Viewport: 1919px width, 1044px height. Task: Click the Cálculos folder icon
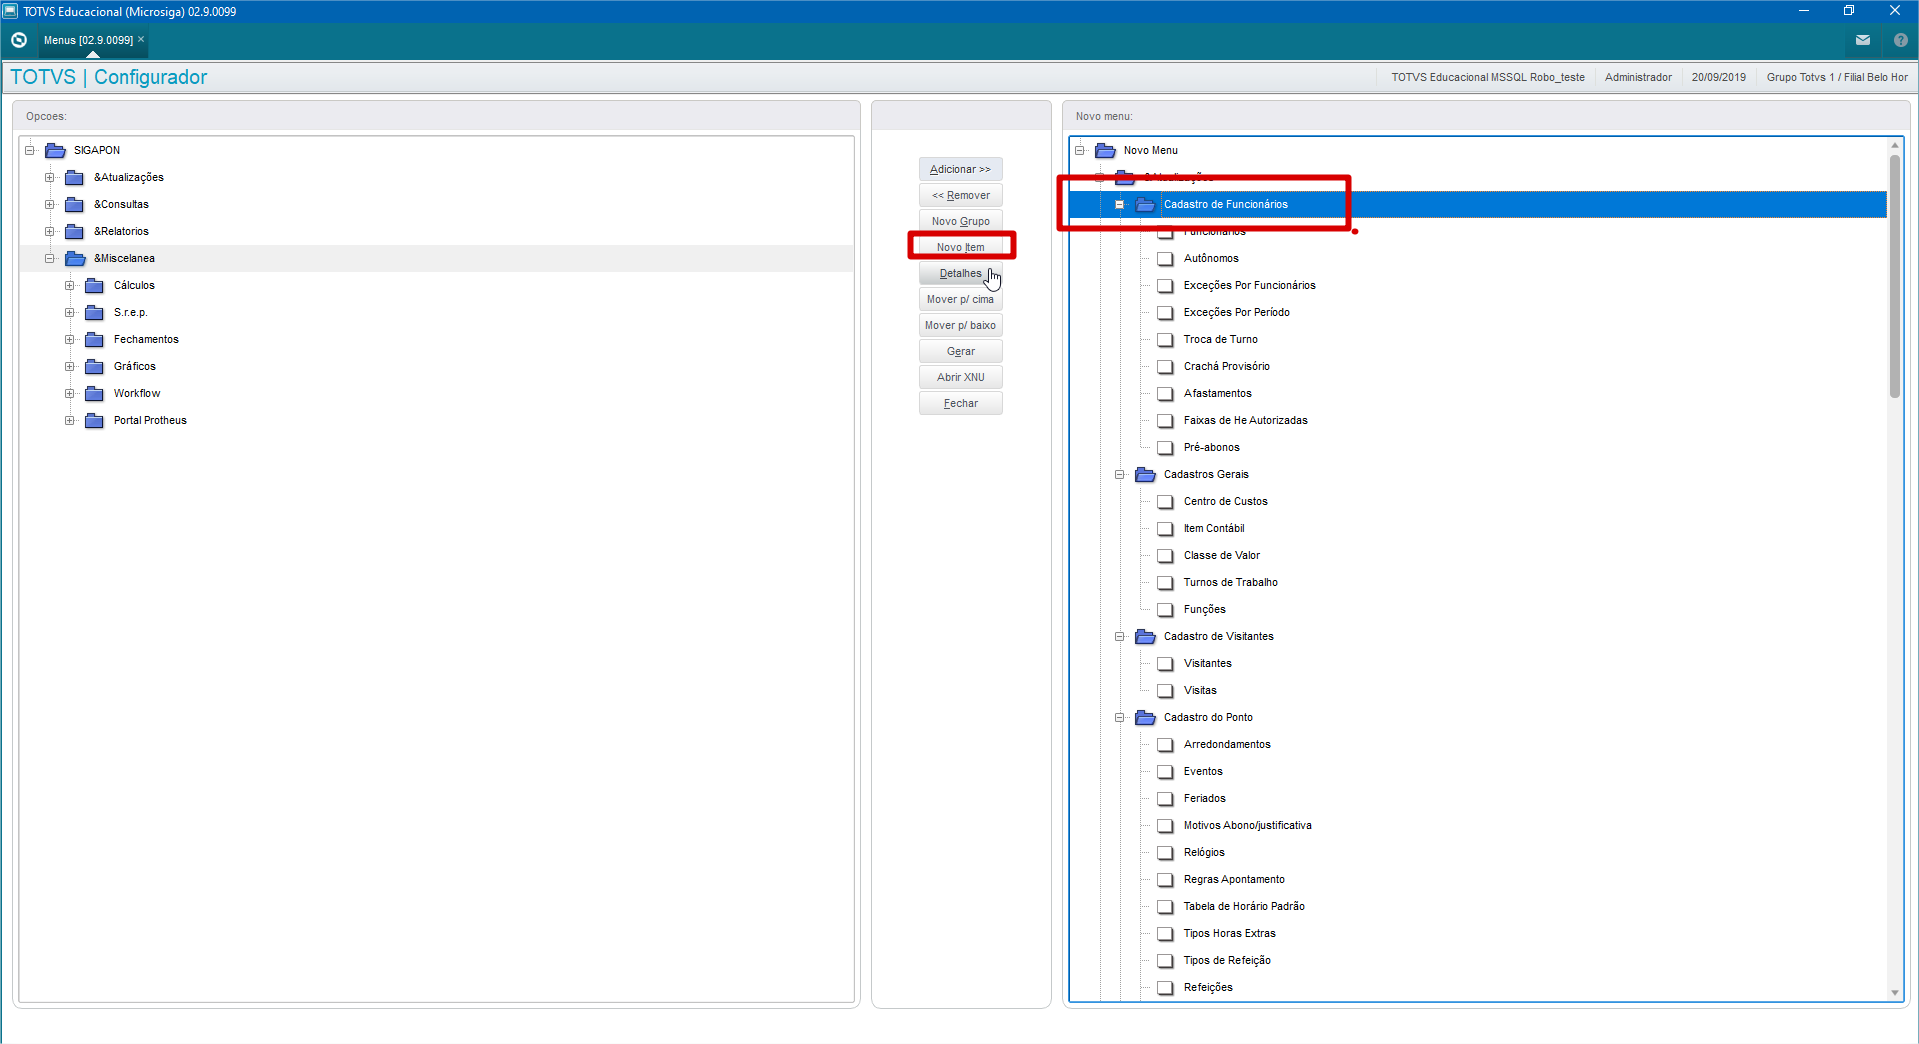(x=95, y=285)
